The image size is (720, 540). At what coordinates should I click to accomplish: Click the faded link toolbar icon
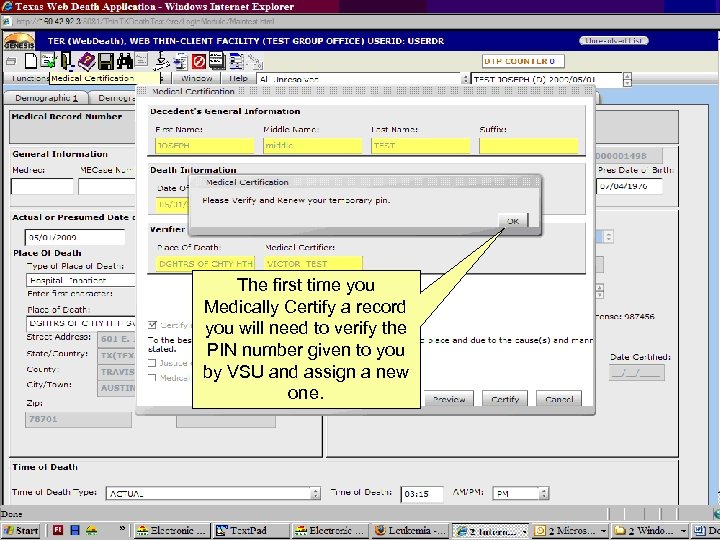[x=255, y=61]
